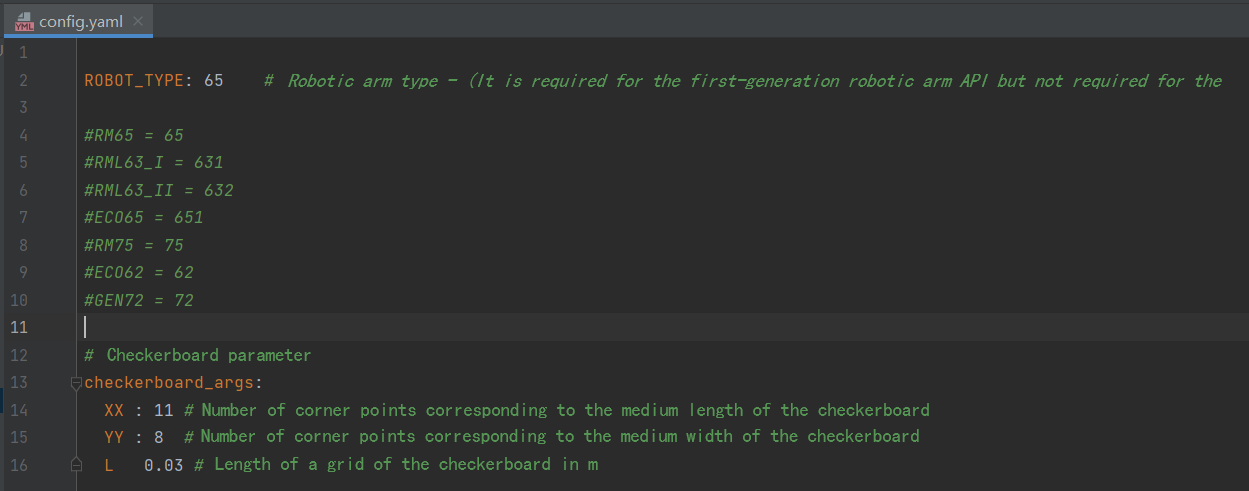The image size is (1249, 491).
Task: Click the #RM65 = 65 comment line
Action: pos(134,136)
